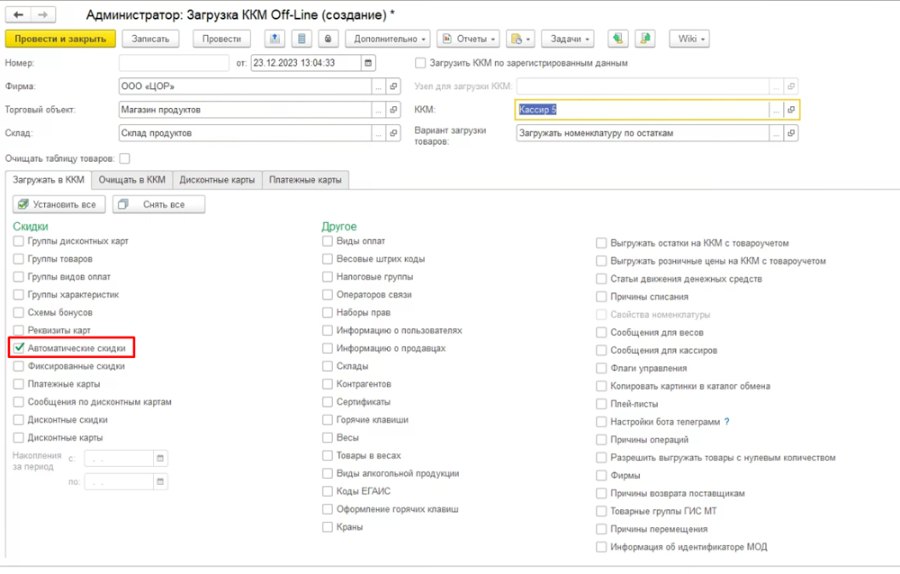
Task: Switch to Очищать в ККМ tab
Action: click(132, 180)
